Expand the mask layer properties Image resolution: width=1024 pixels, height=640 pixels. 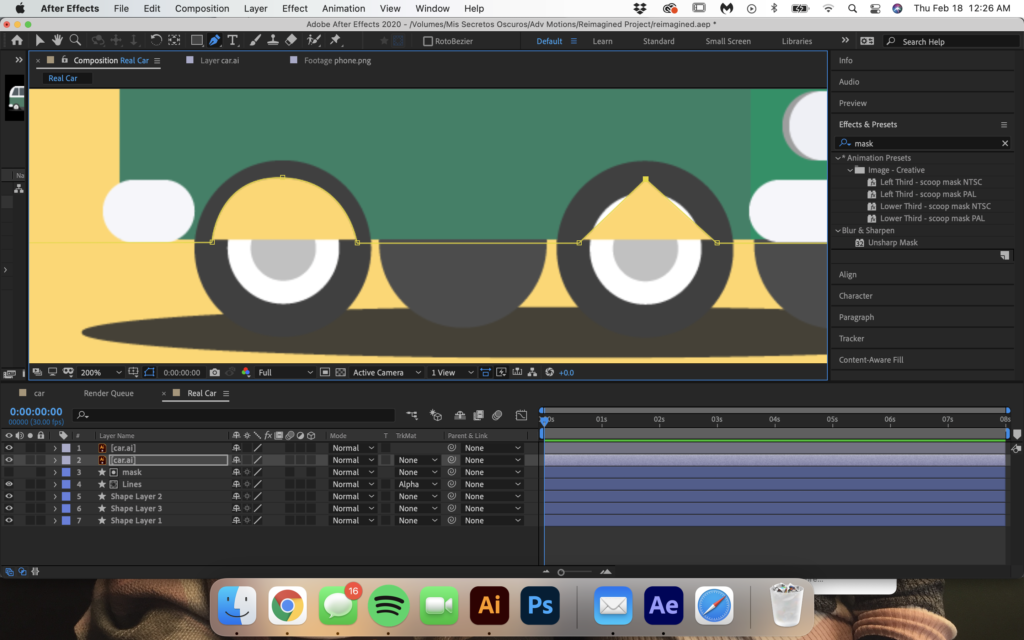point(55,472)
